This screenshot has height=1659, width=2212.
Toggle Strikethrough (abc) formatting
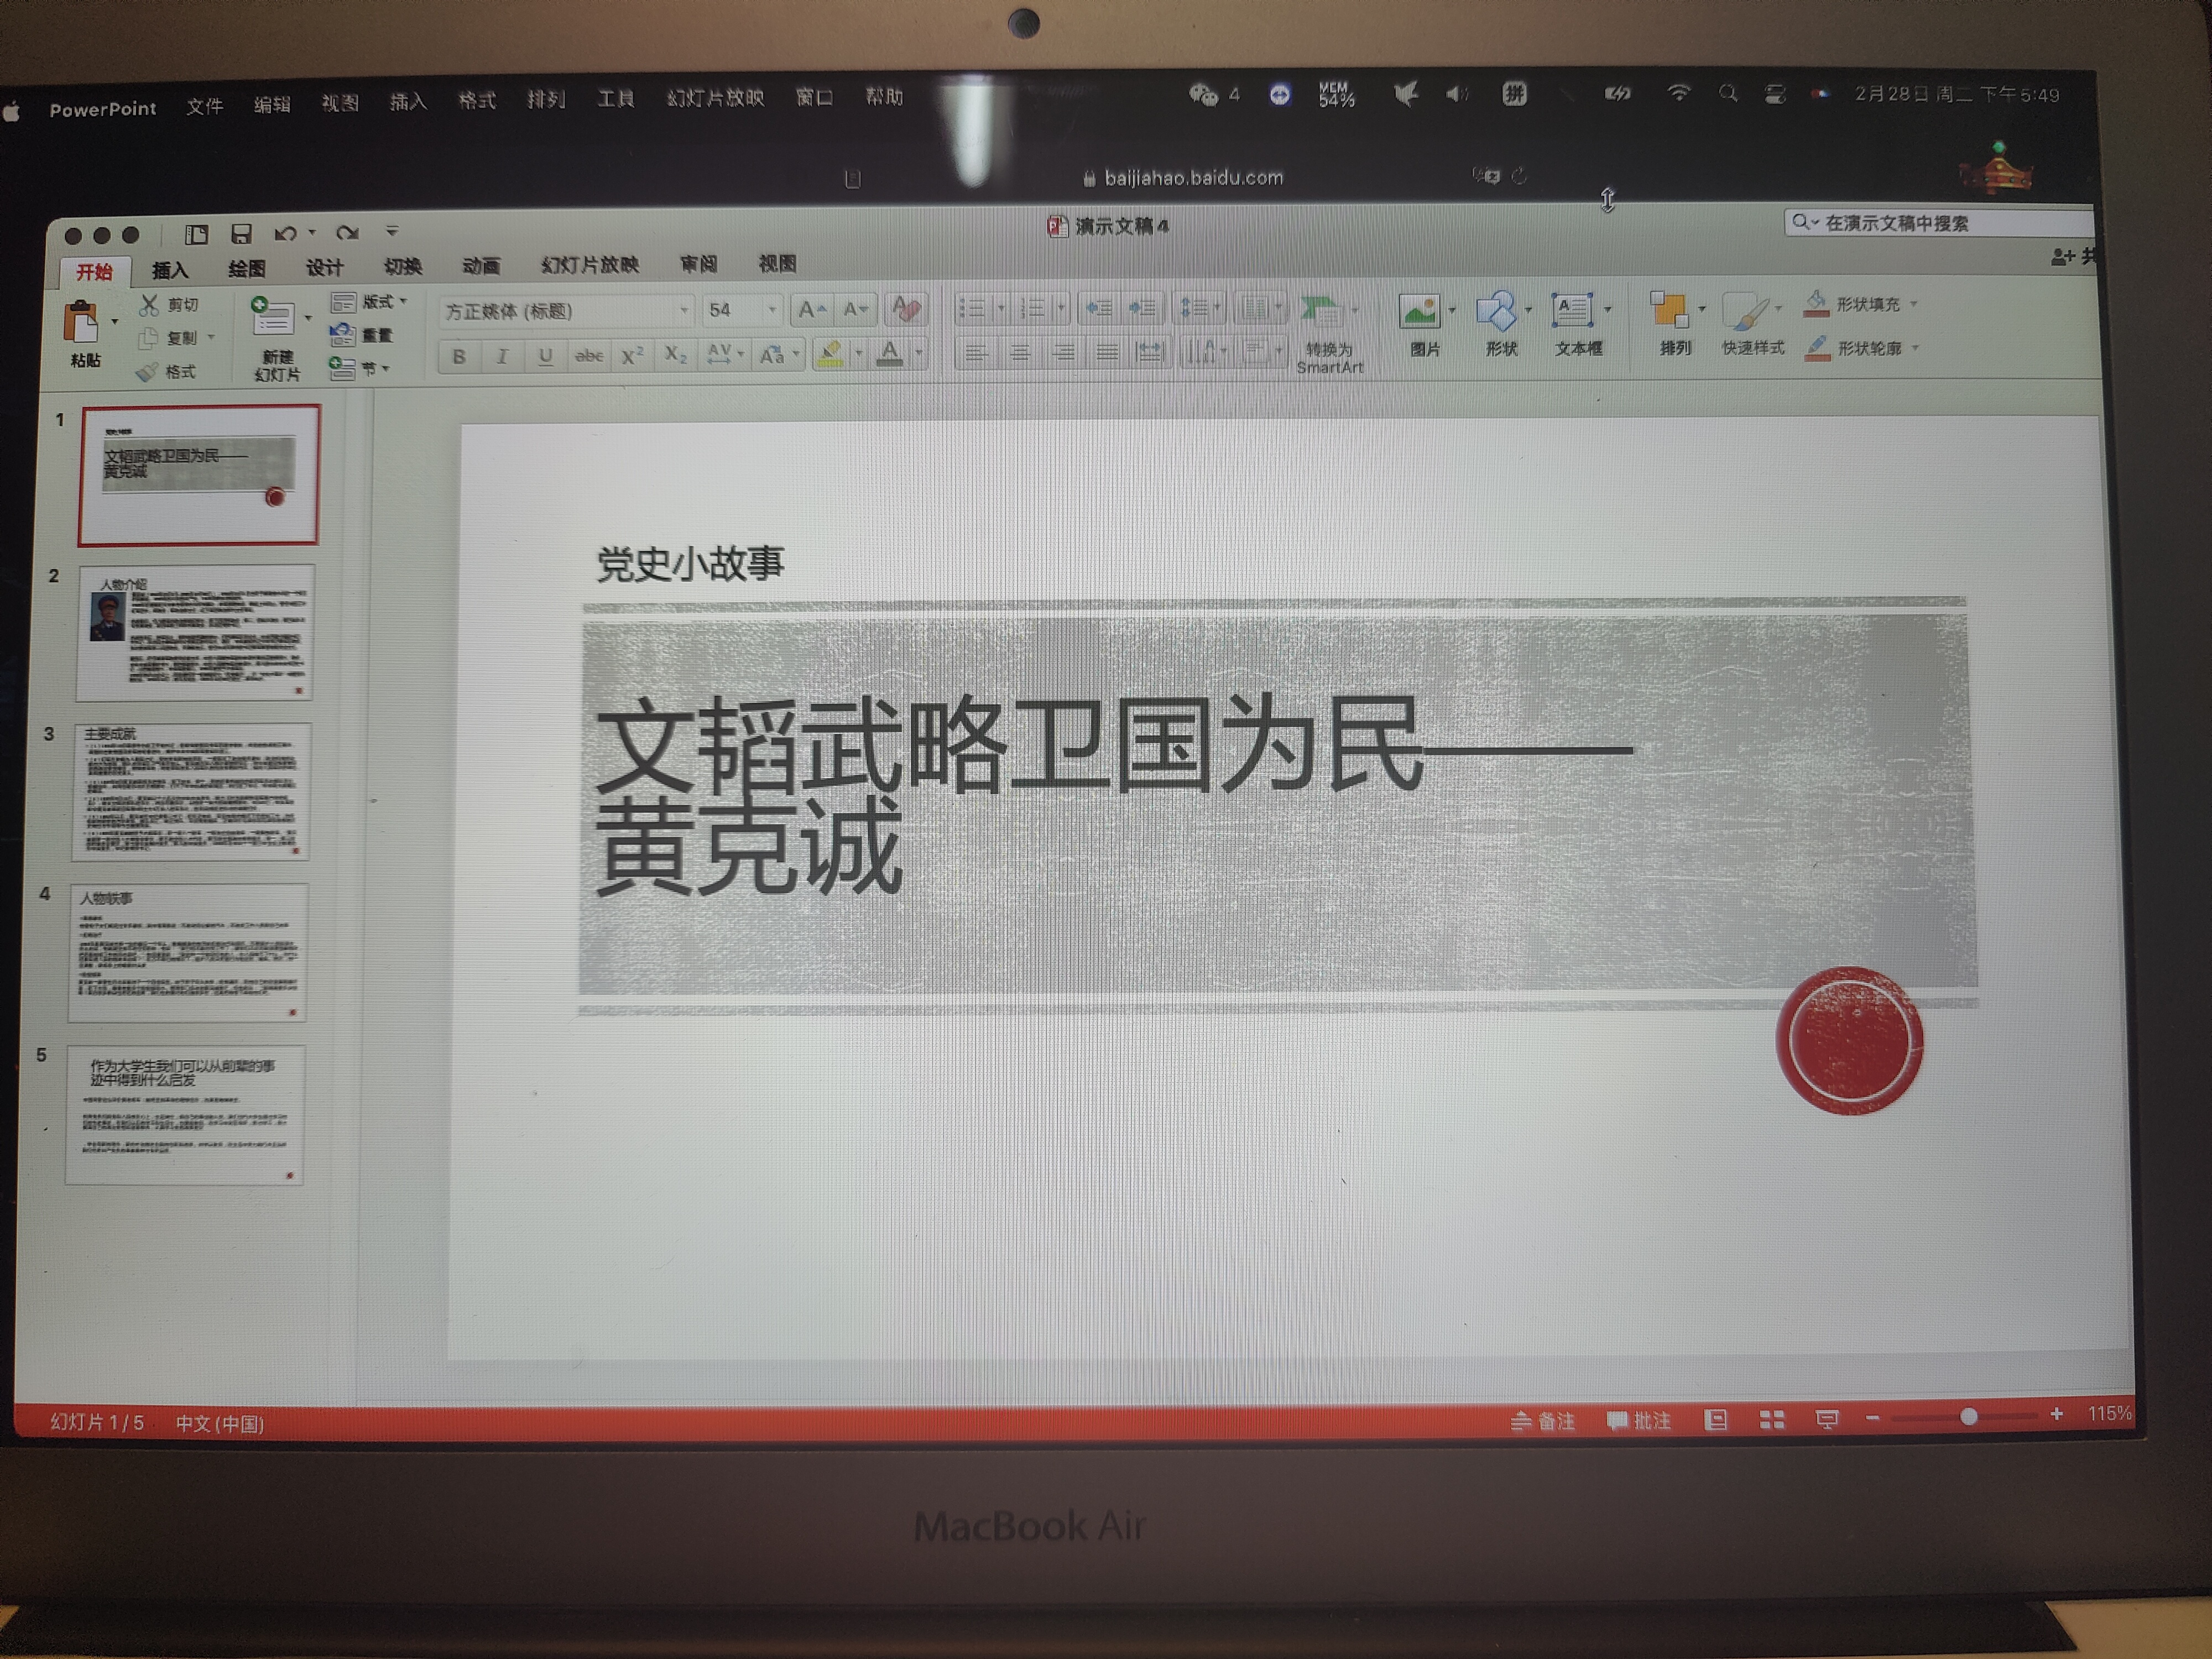[x=589, y=355]
